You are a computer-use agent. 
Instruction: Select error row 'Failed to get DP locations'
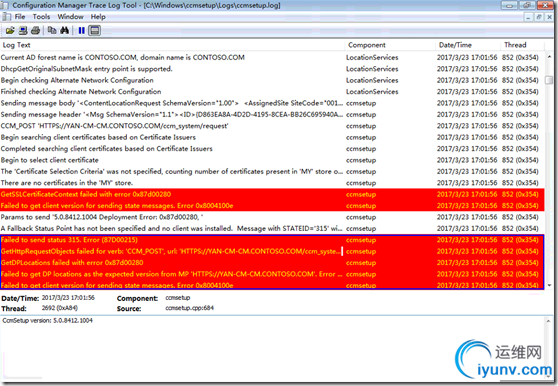[x=272, y=274]
